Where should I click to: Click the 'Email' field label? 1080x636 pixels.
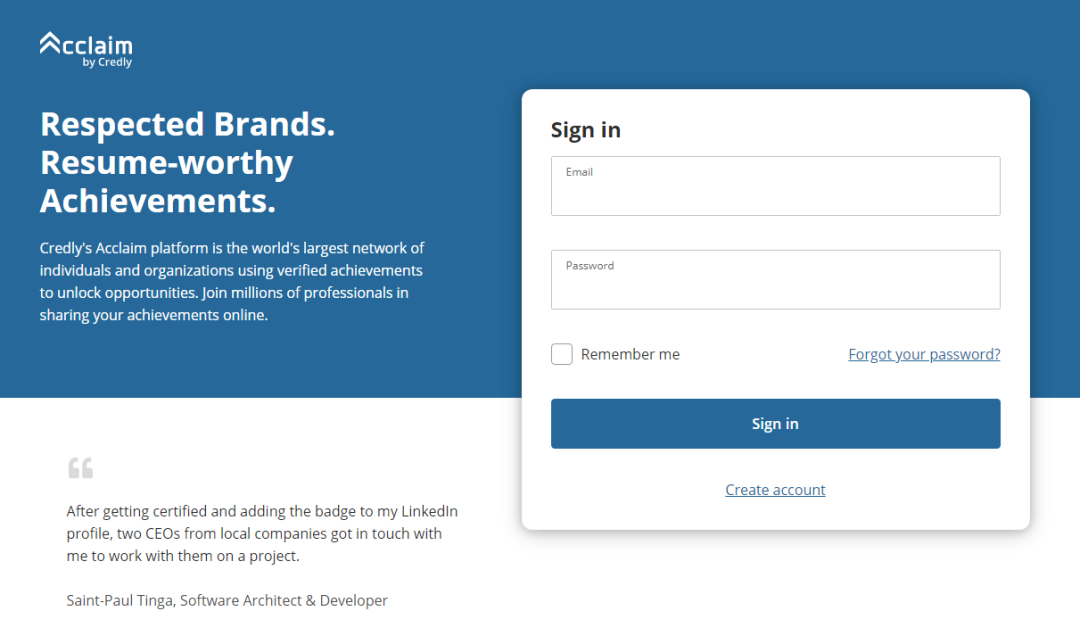[579, 172]
